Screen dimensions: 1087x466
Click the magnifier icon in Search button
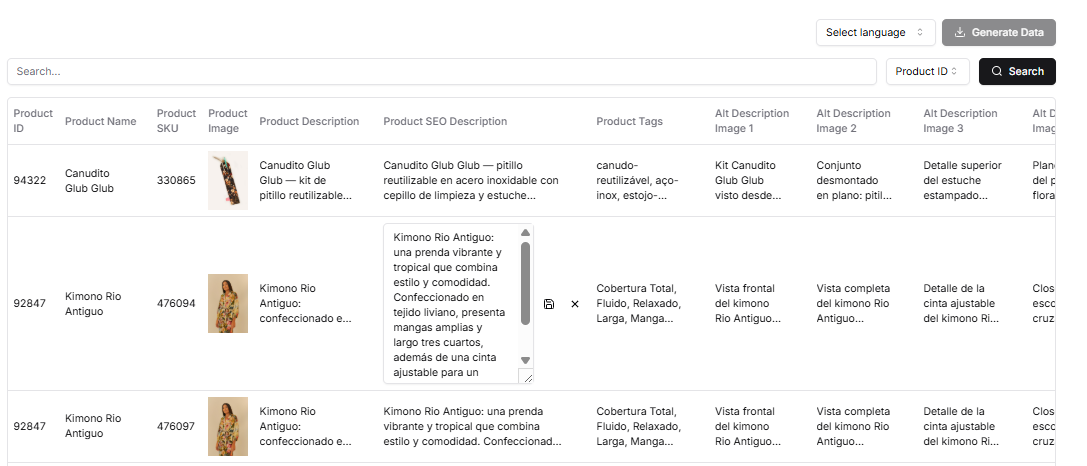point(996,72)
